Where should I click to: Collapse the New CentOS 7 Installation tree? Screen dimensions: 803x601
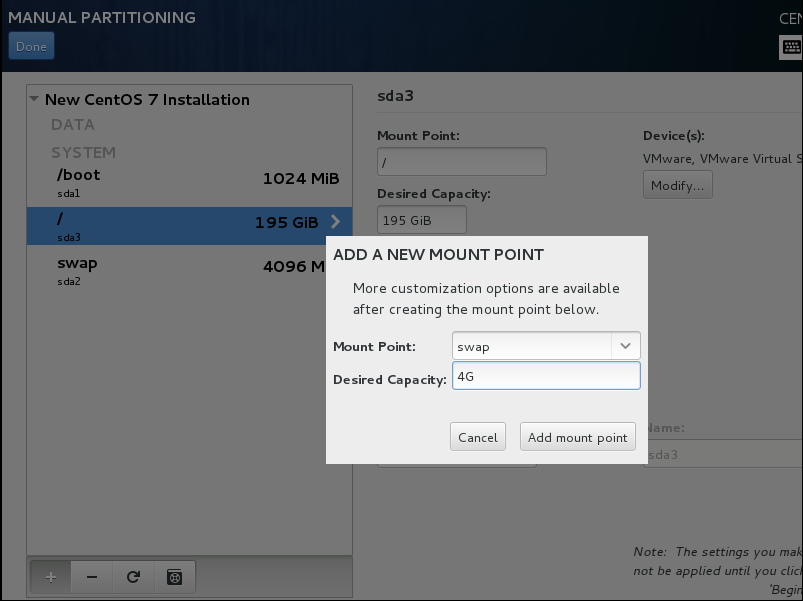pyautogui.click(x=35, y=100)
